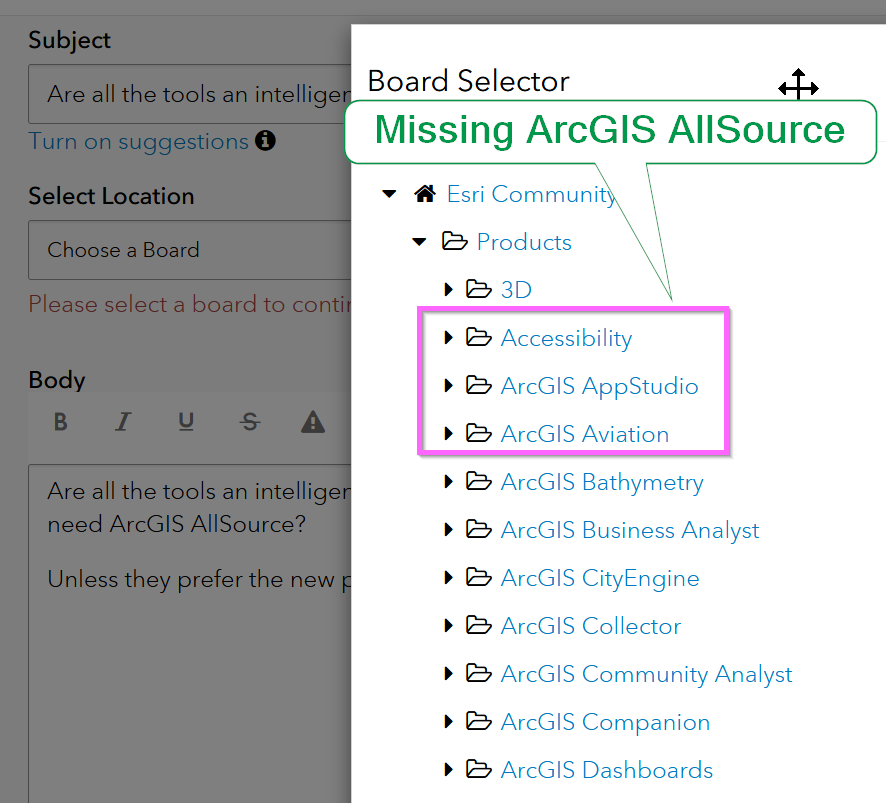886x803 pixels.
Task: Apply strikethrough formatting in the editor
Action: point(249,422)
